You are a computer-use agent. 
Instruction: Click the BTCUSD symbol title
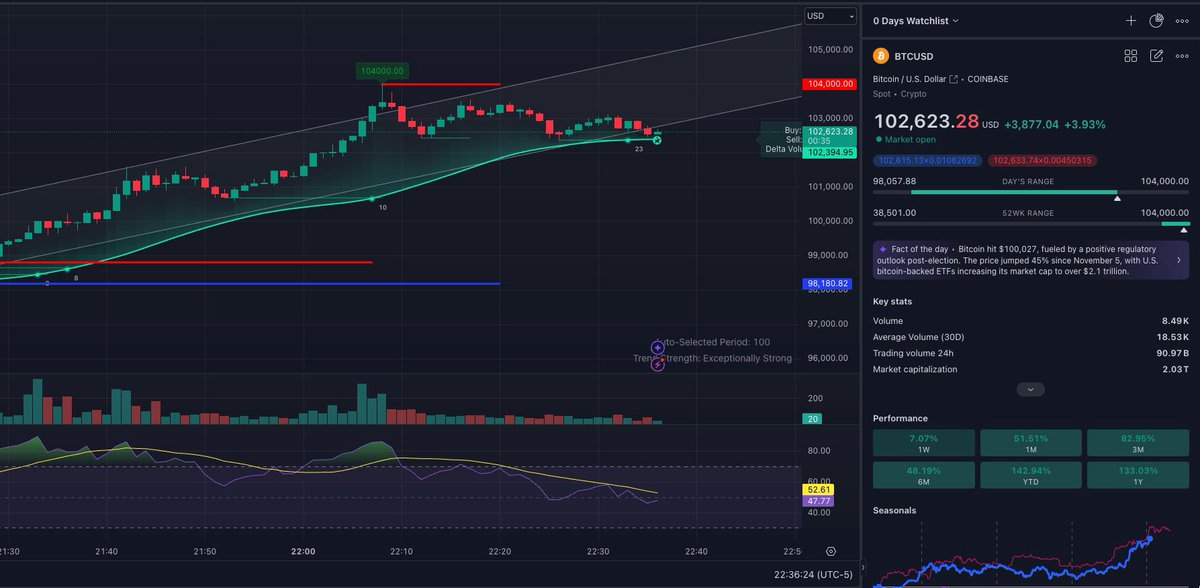(x=916, y=57)
